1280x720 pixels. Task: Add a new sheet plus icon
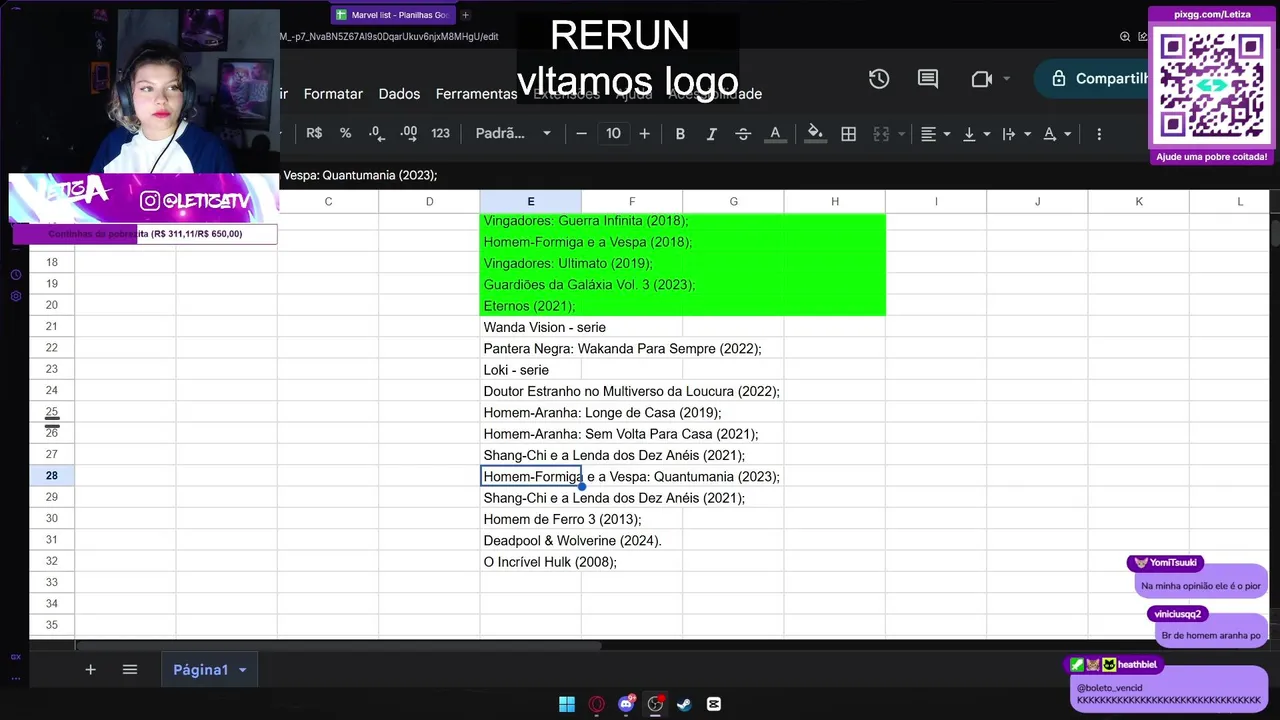90,670
